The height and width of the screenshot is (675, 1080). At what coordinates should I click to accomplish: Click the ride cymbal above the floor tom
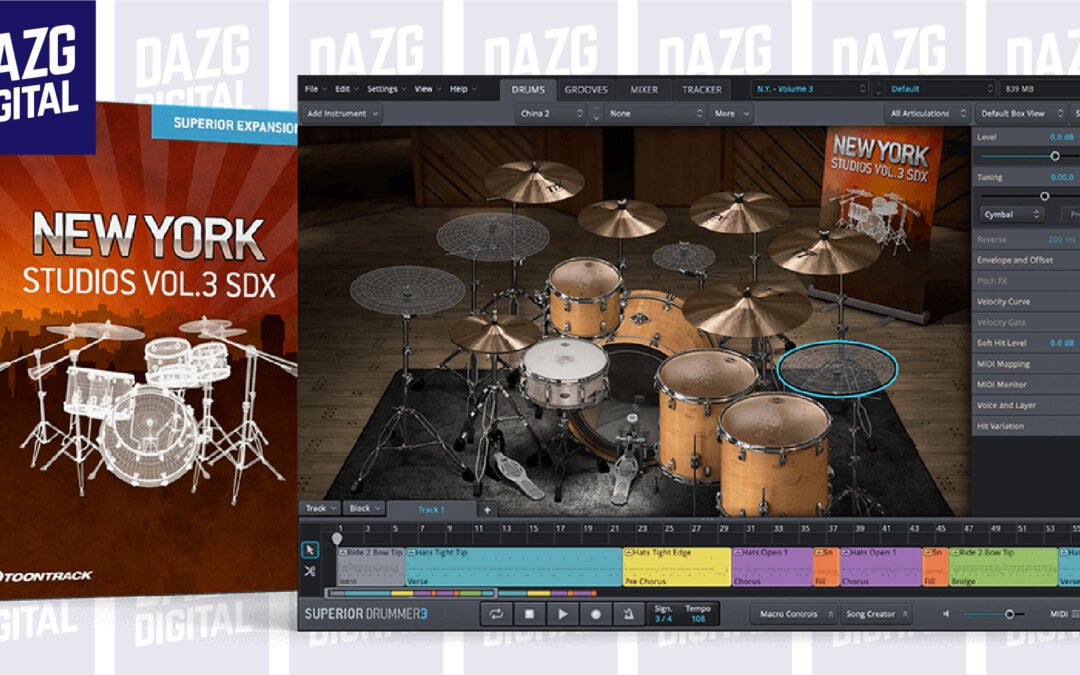pos(747,308)
